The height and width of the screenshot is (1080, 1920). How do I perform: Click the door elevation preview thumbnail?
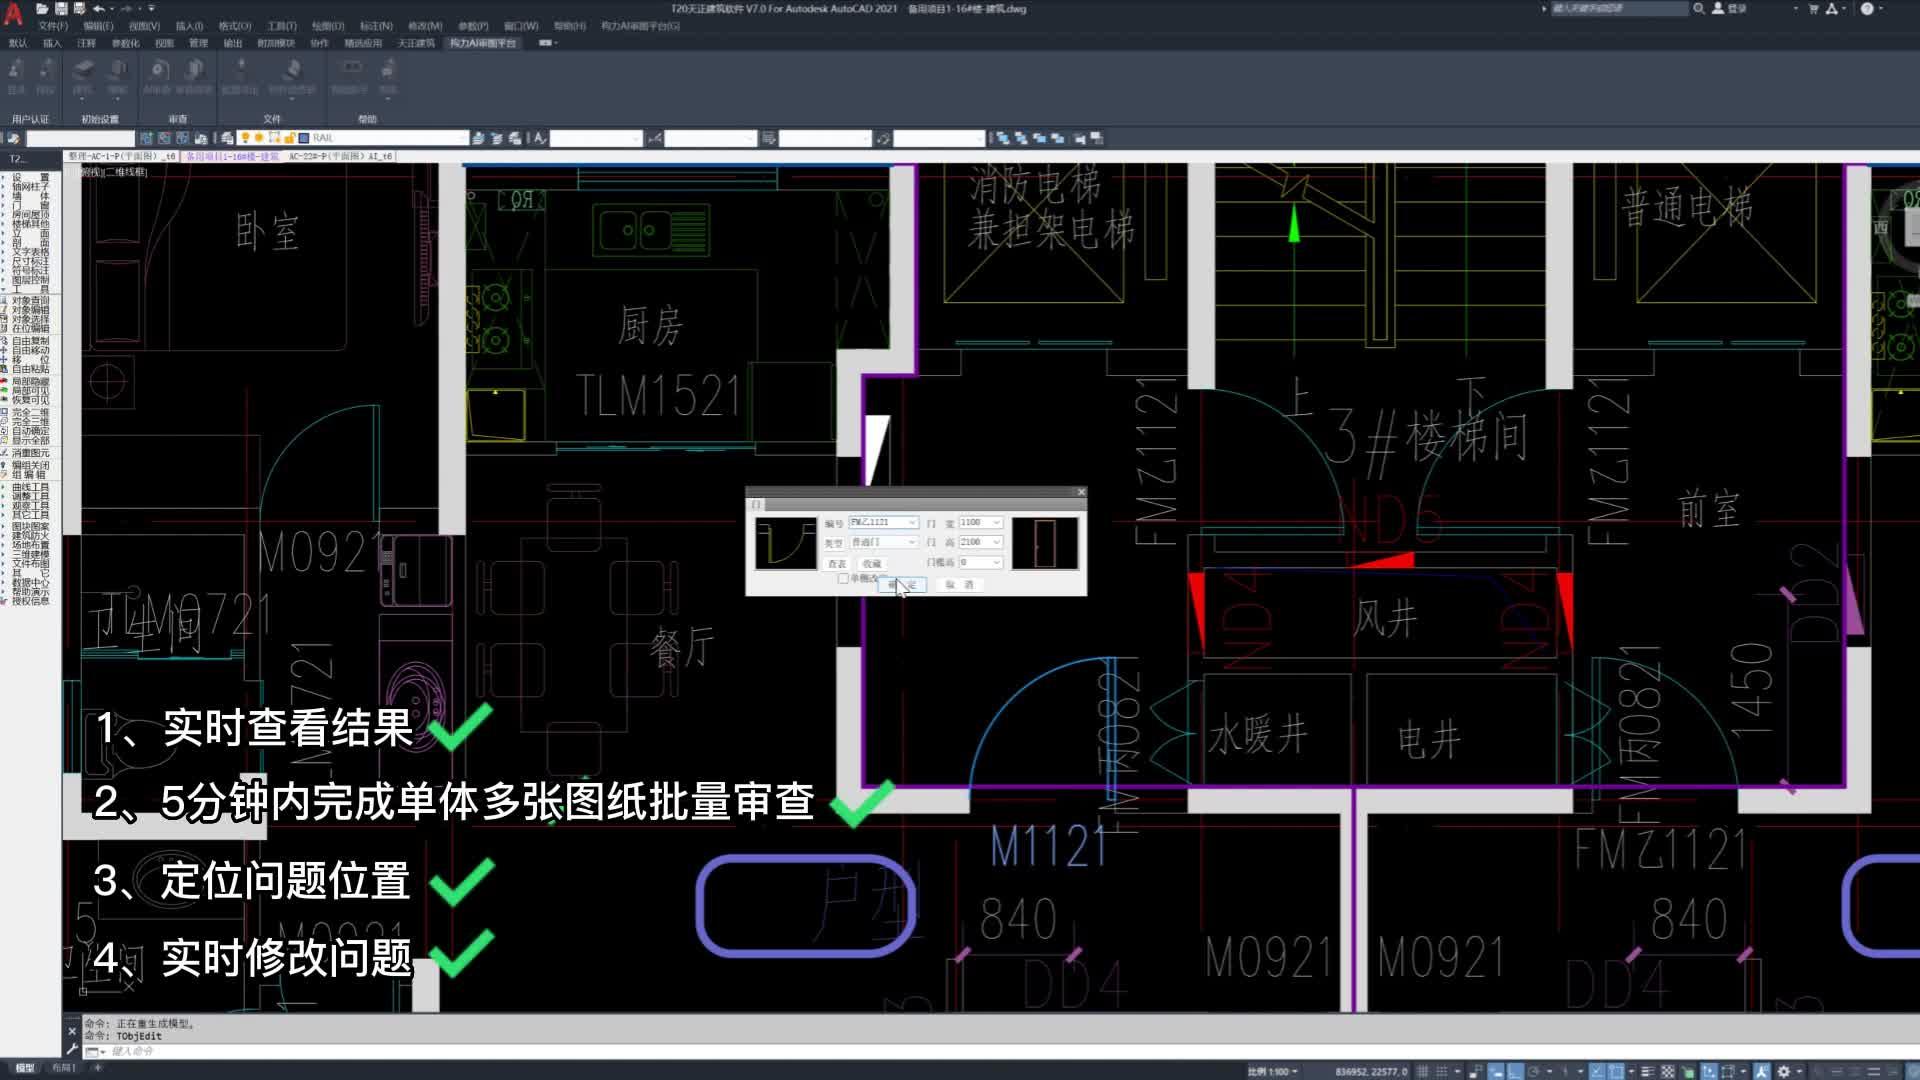coord(1045,543)
